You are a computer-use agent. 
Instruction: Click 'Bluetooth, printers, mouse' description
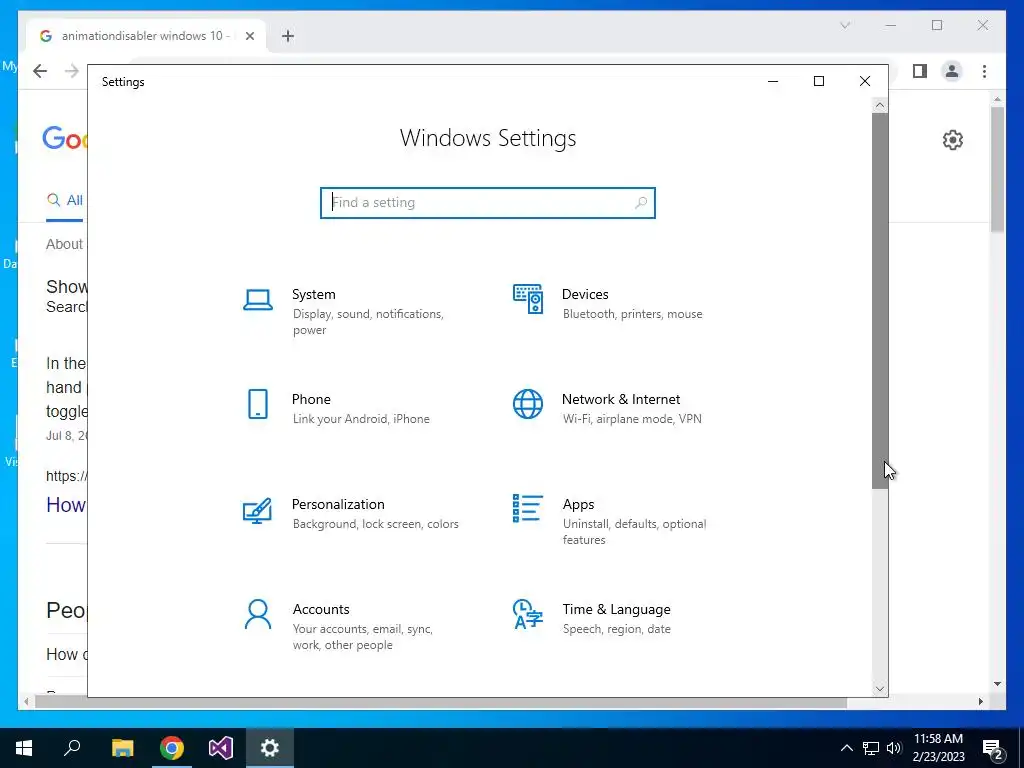coord(633,314)
